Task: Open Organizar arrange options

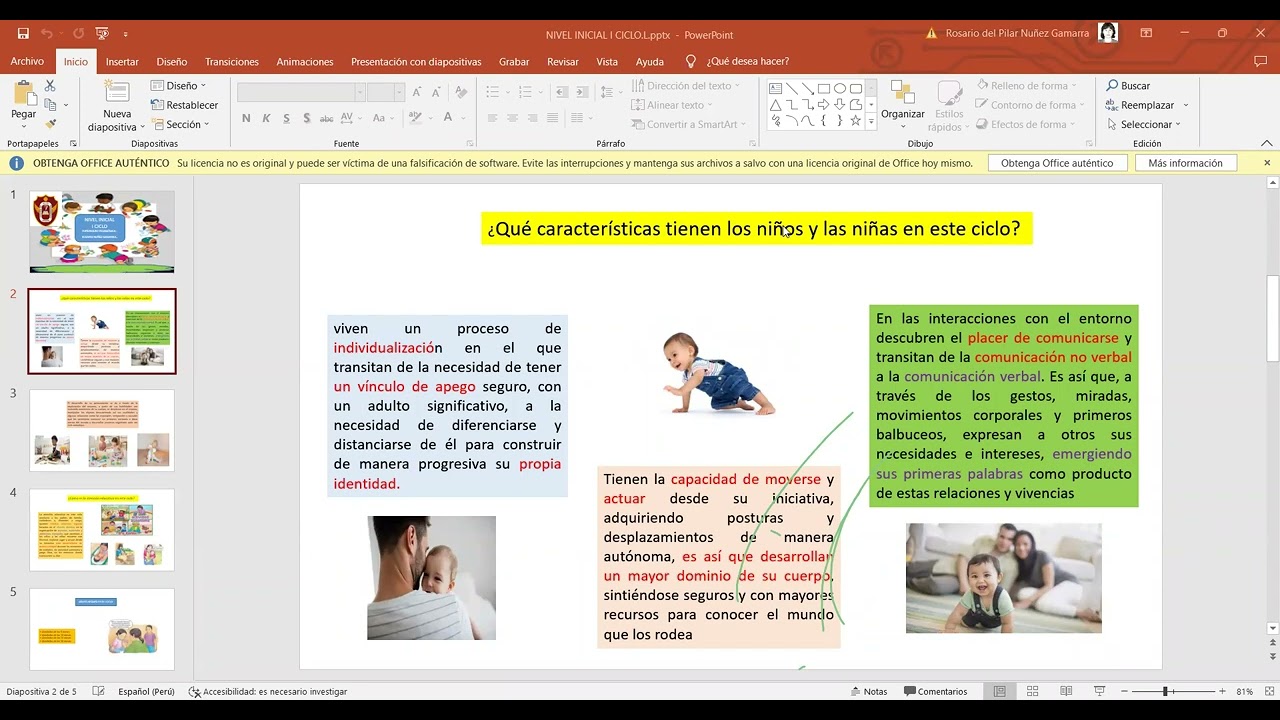Action: coord(903,104)
